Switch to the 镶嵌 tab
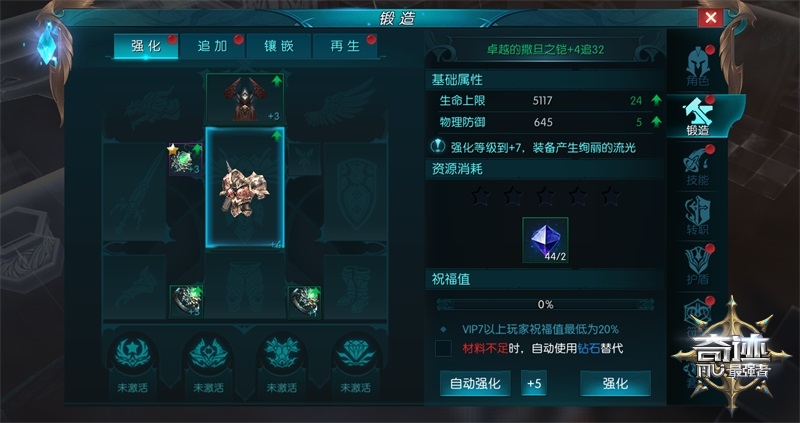The width and height of the screenshot is (800, 423). click(x=279, y=46)
